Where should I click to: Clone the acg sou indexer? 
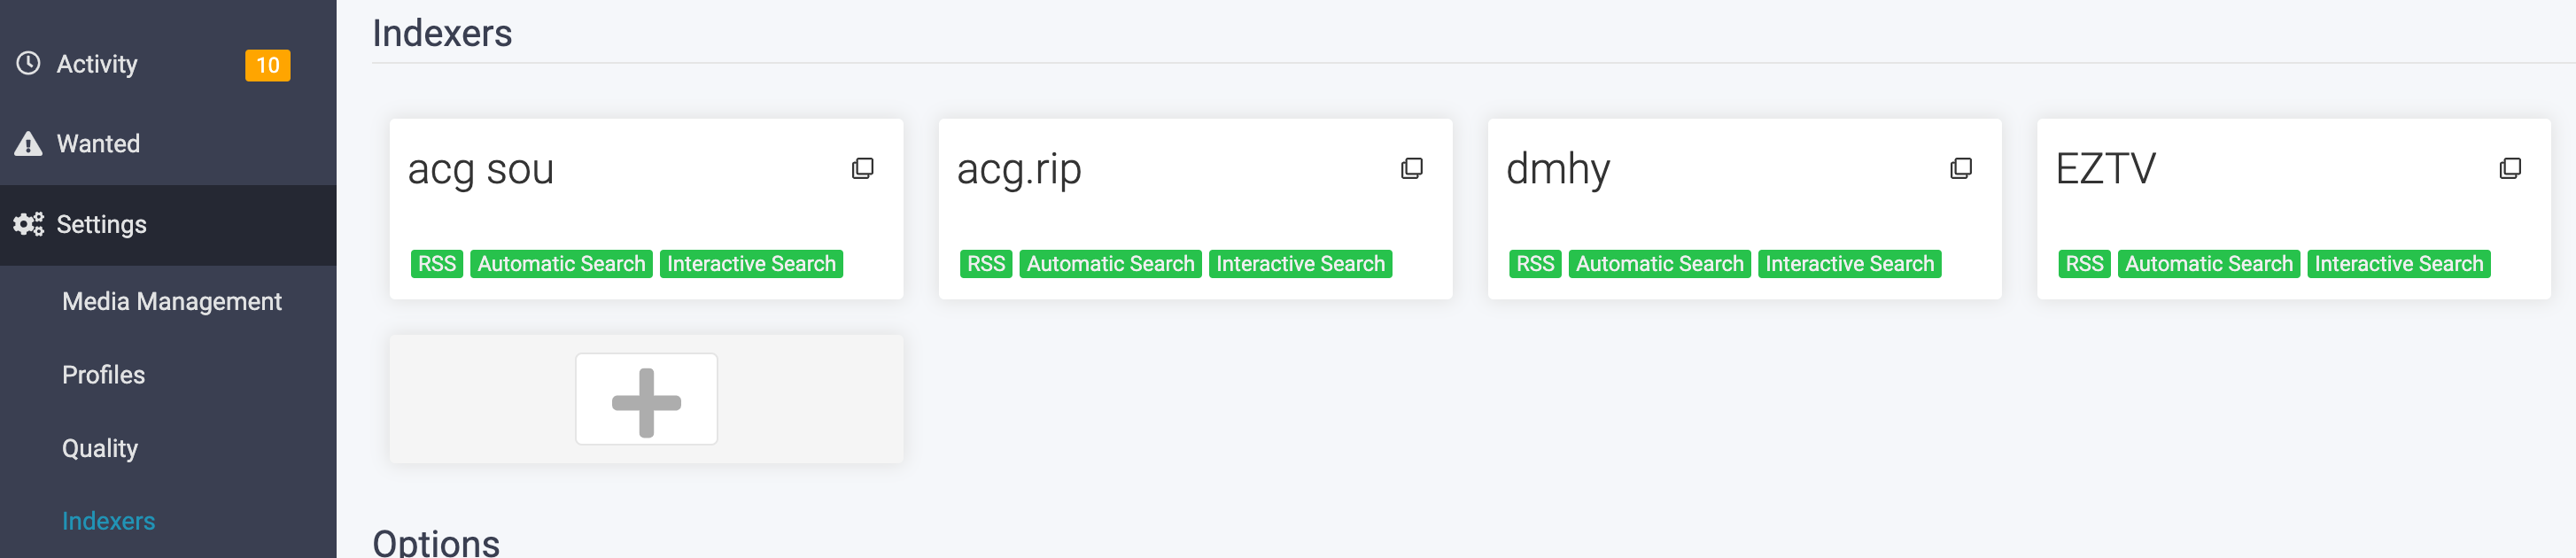[862, 168]
